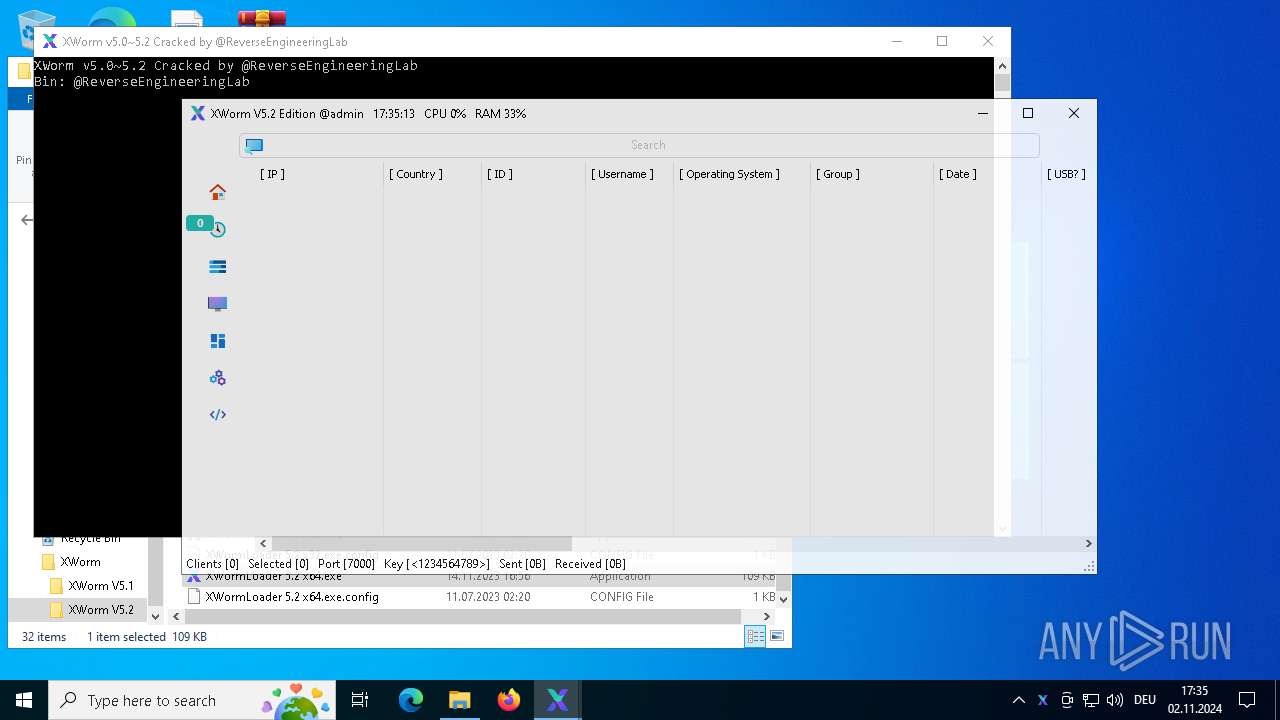
Task: Maximize the Cracked by console window
Action: click(x=941, y=41)
